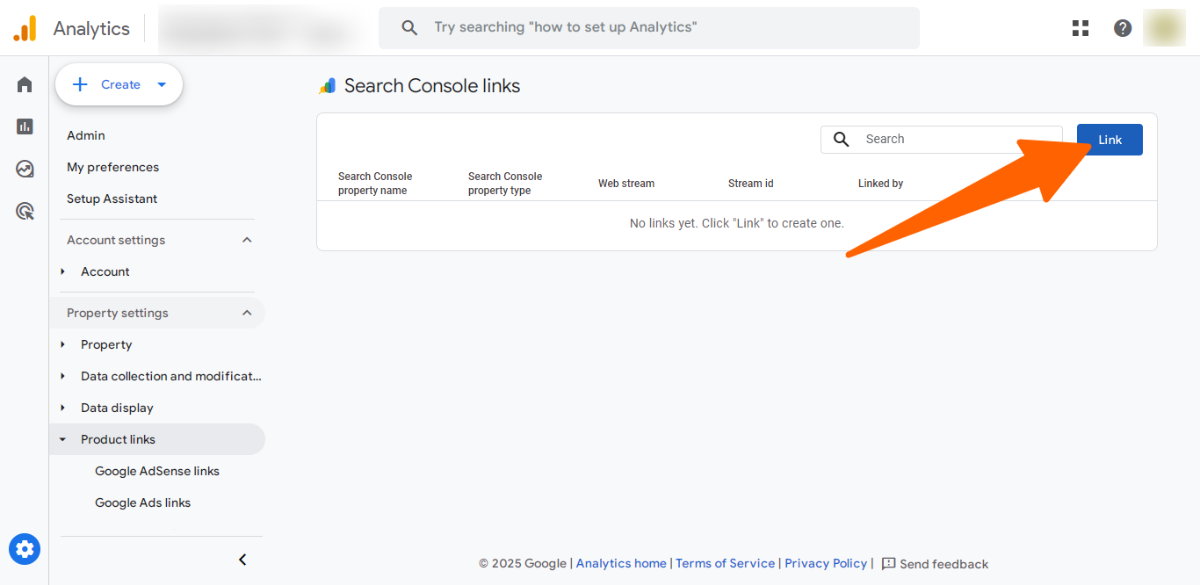The height and width of the screenshot is (585, 1200).
Task: Open the Help question mark icon
Action: (1123, 28)
